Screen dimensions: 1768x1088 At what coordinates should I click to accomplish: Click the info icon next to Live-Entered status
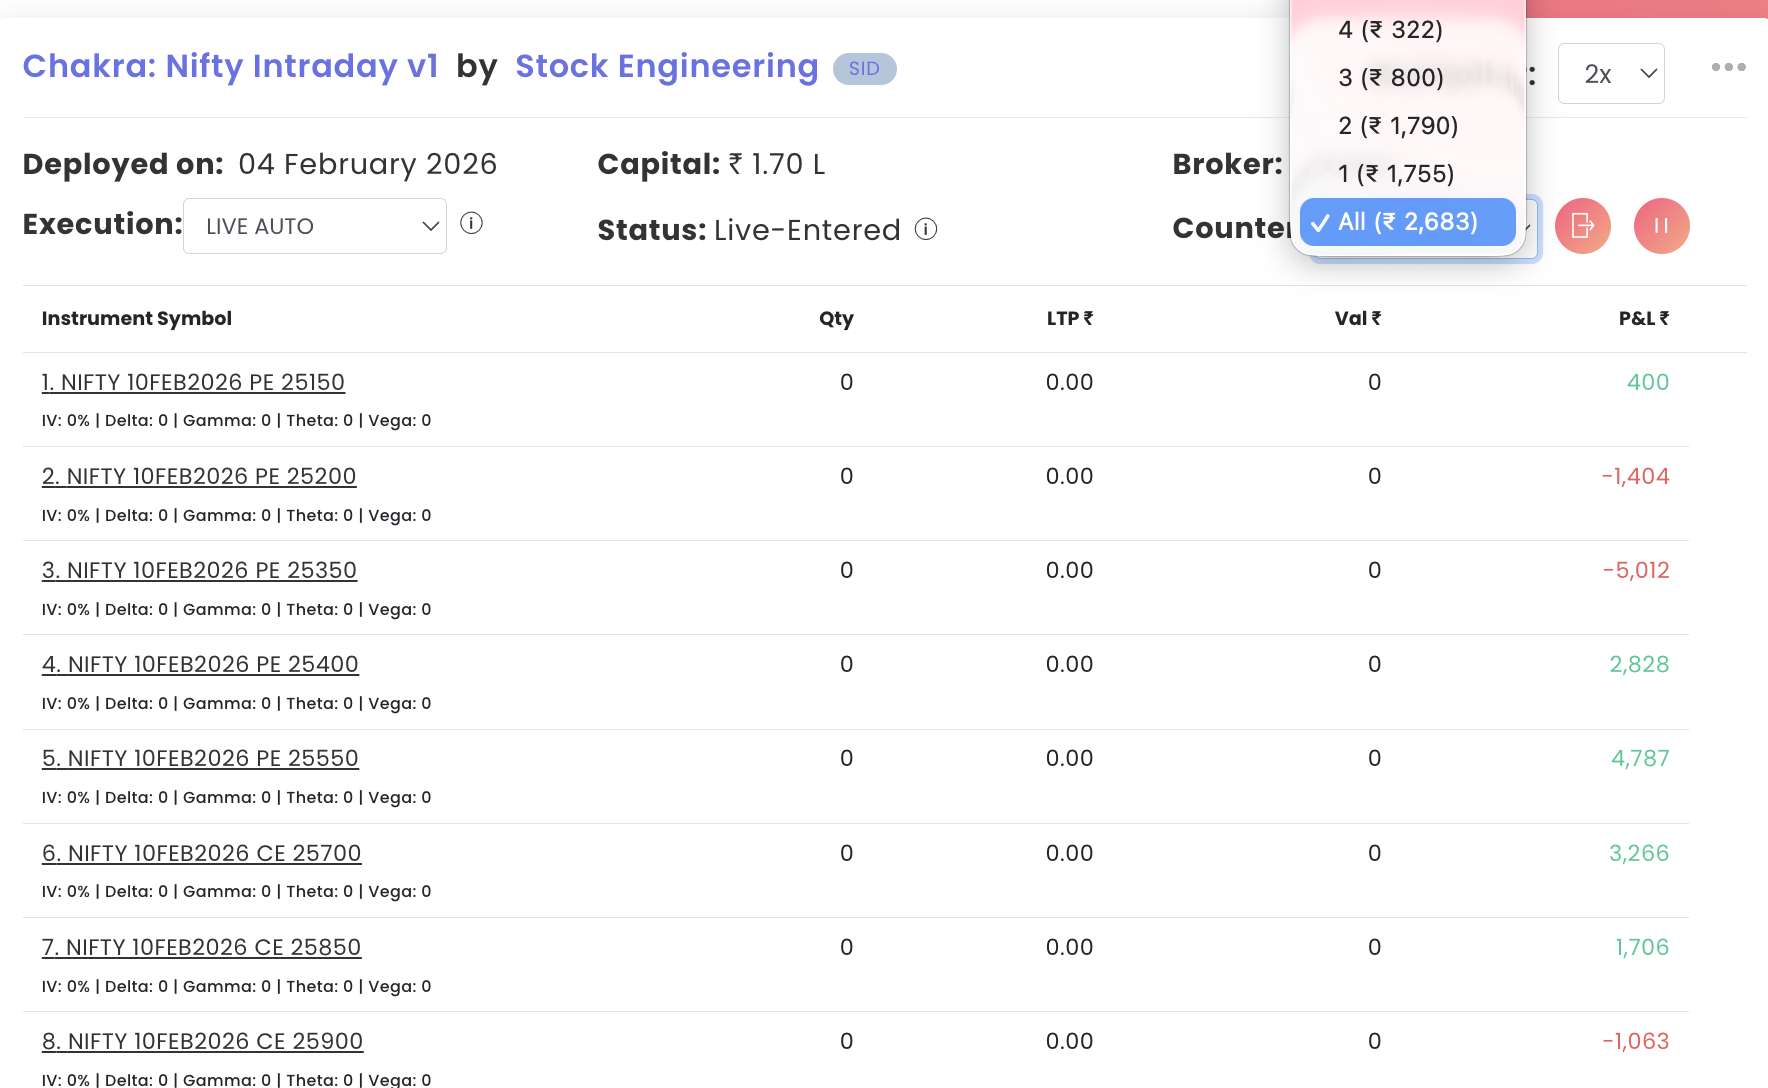(x=926, y=229)
